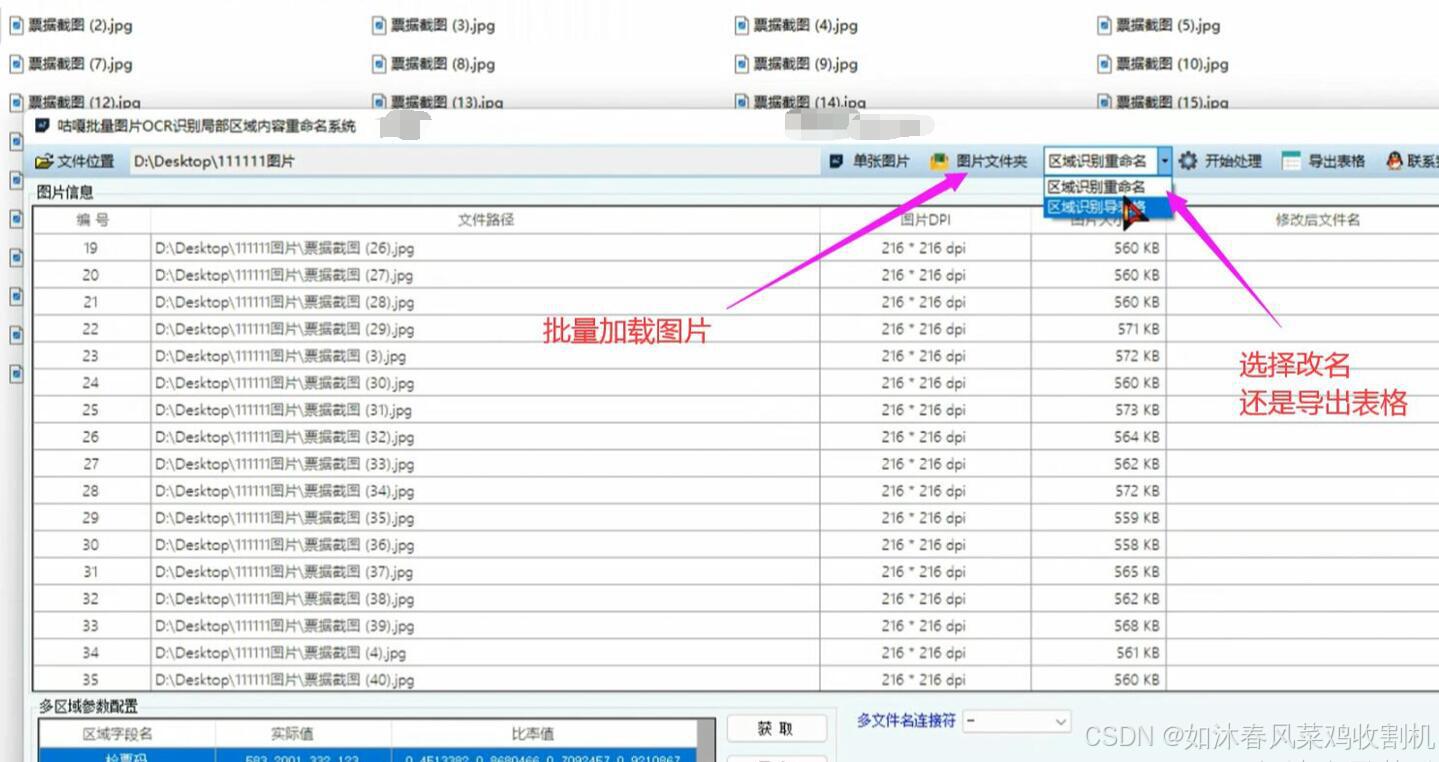This screenshot has height=762, width=1439.
Task: Select row with 票据截图 (31).jpg path
Action: tap(736, 410)
